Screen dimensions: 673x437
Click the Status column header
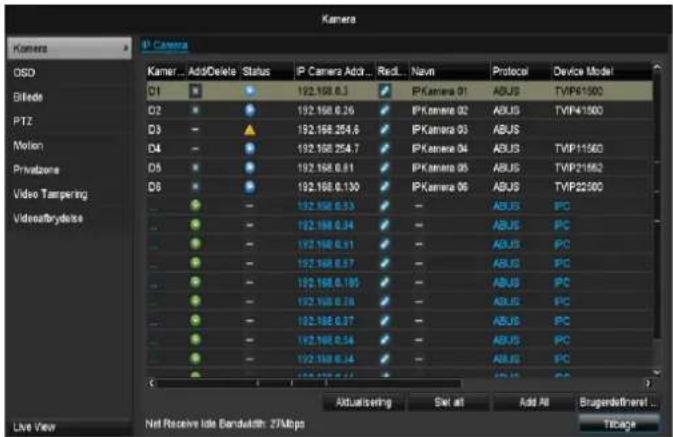[256, 71]
